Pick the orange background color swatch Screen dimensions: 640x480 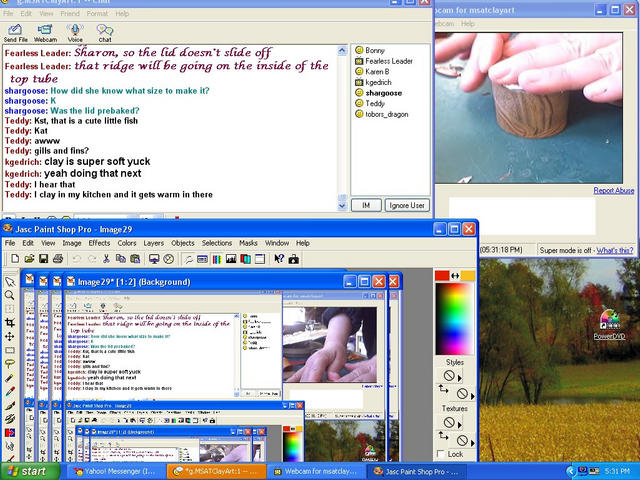click(468, 276)
